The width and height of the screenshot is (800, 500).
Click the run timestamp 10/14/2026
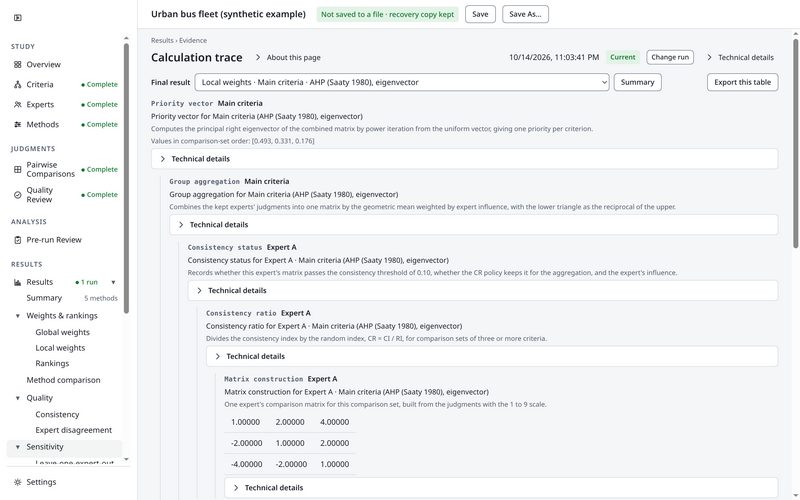click(554, 58)
